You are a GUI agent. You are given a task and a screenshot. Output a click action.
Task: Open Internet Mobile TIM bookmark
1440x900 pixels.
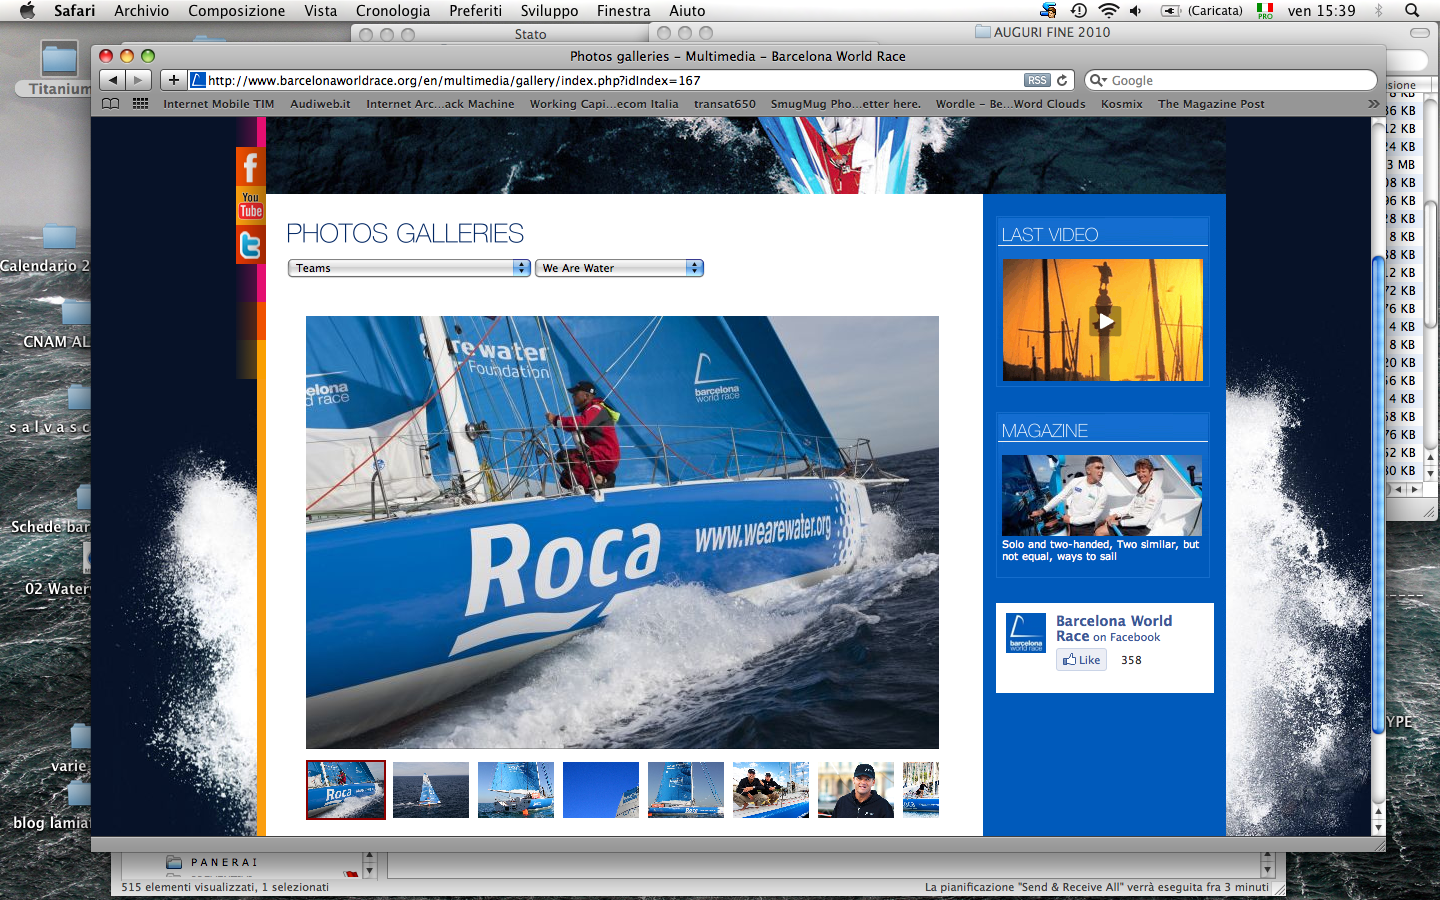[x=218, y=104]
